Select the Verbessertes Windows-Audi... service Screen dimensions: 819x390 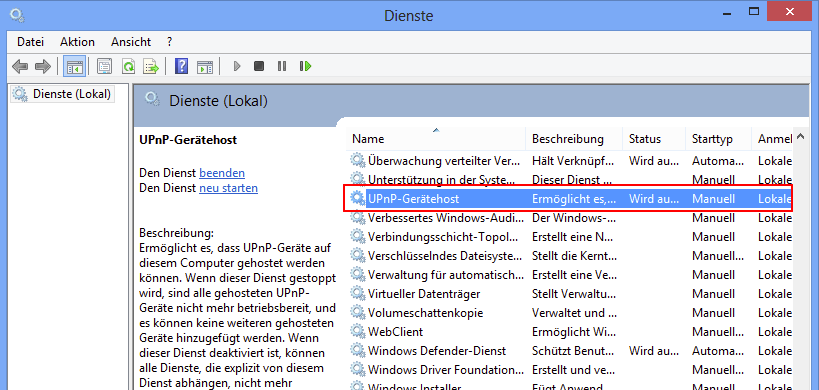point(446,217)
